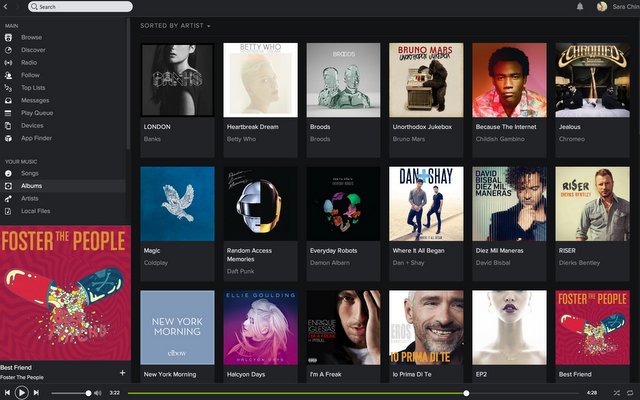This screenshot has width=640, height=400.
Task: Click the Messages inbox icon
Action: [x=8, y=101]
